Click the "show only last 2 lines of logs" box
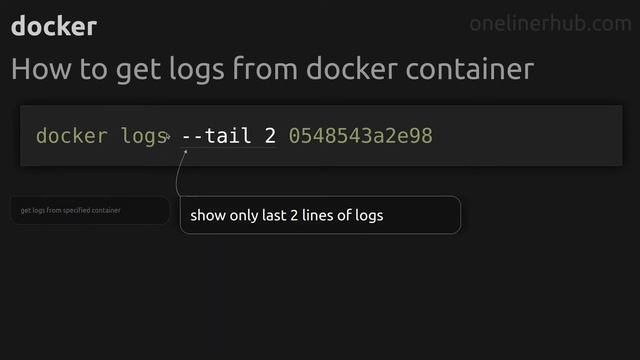This screenshot has width=640, height=360. click(320, 215)
